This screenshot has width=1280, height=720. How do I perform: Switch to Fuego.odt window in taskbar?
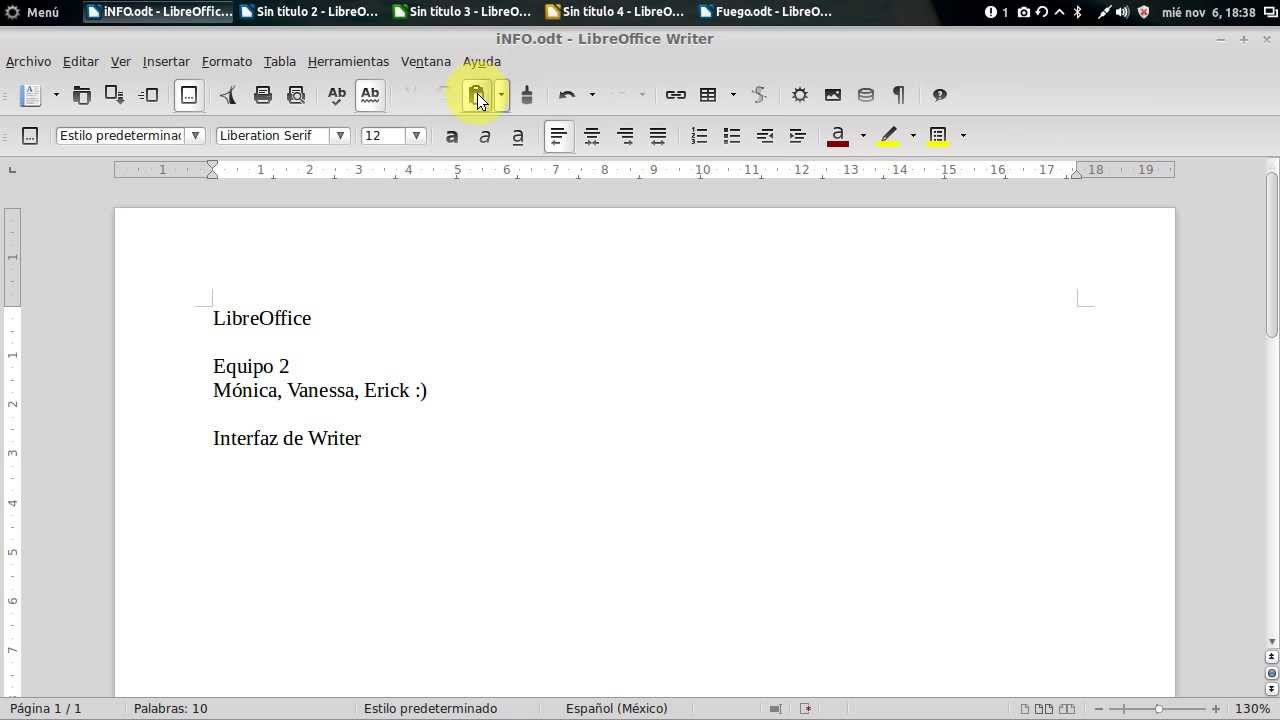point(766,12)
